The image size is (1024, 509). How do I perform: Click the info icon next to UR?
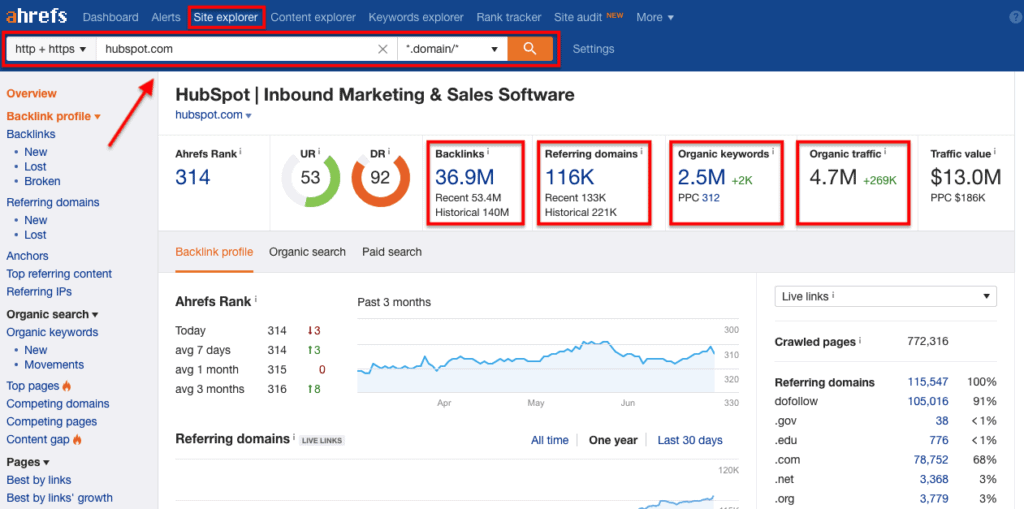[x=319, y=152]
